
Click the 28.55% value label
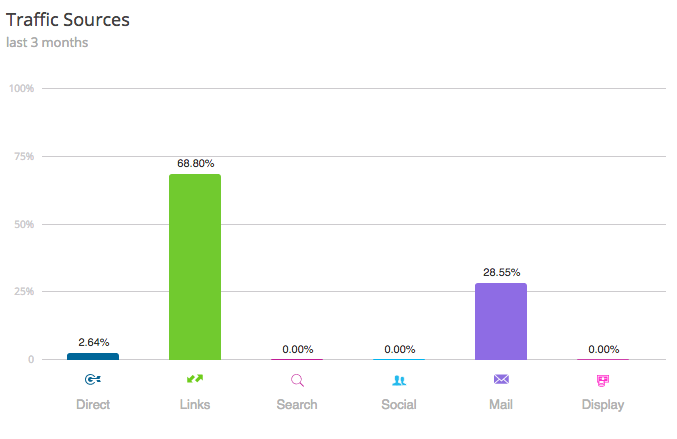coord(501,272)
